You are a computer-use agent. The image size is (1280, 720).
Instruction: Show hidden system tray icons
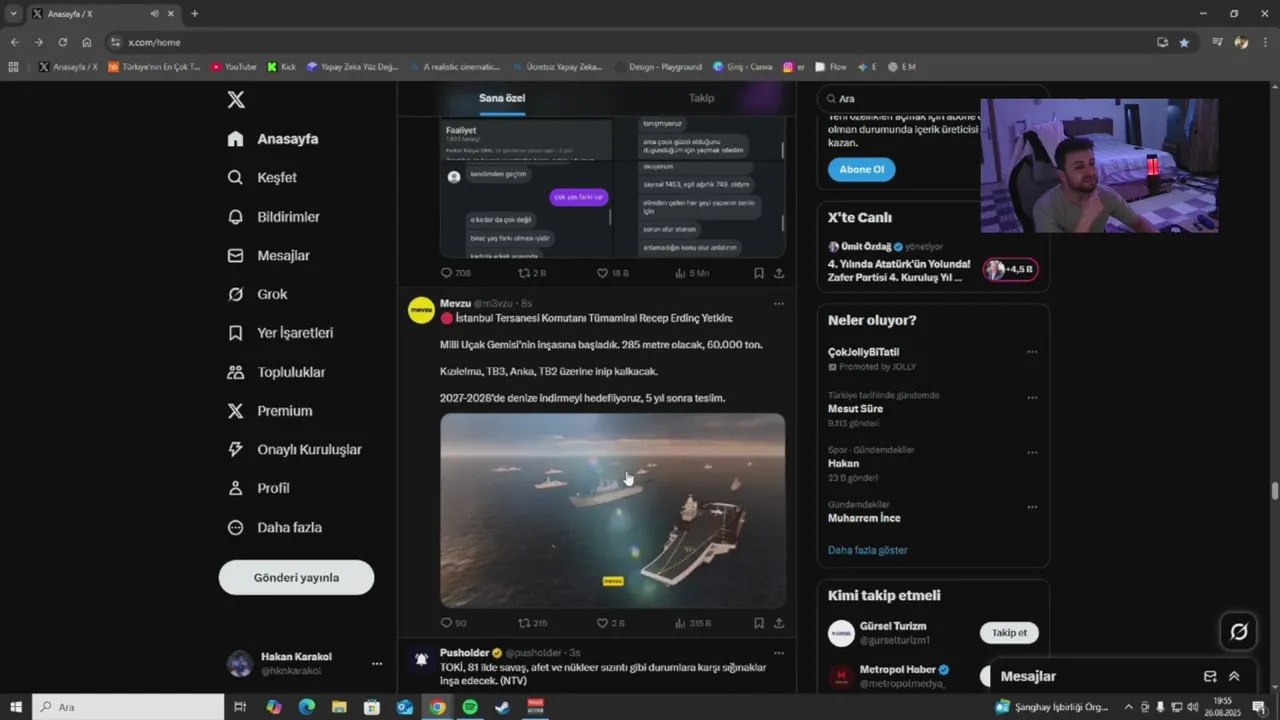pyautogui.click(x=1130, y=707)
